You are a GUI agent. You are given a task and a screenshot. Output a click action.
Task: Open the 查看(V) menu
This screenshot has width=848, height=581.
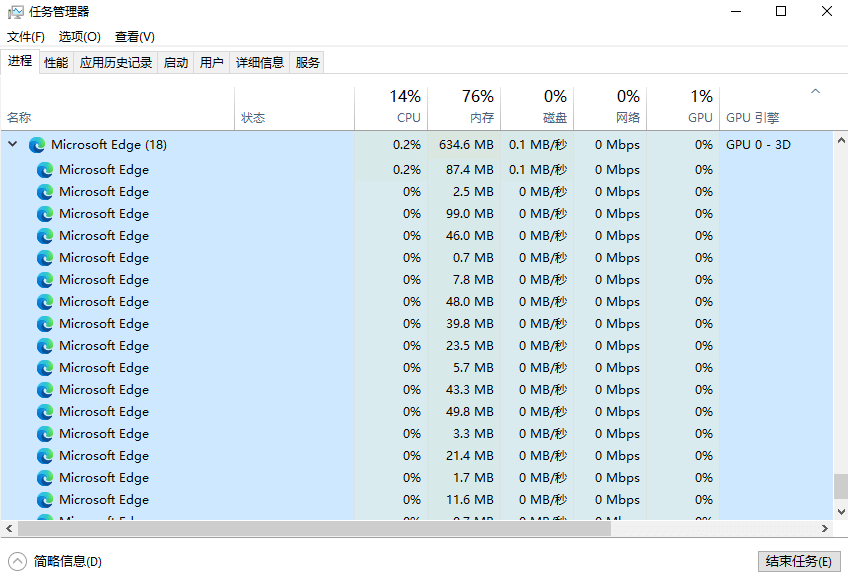pos(133,36)
